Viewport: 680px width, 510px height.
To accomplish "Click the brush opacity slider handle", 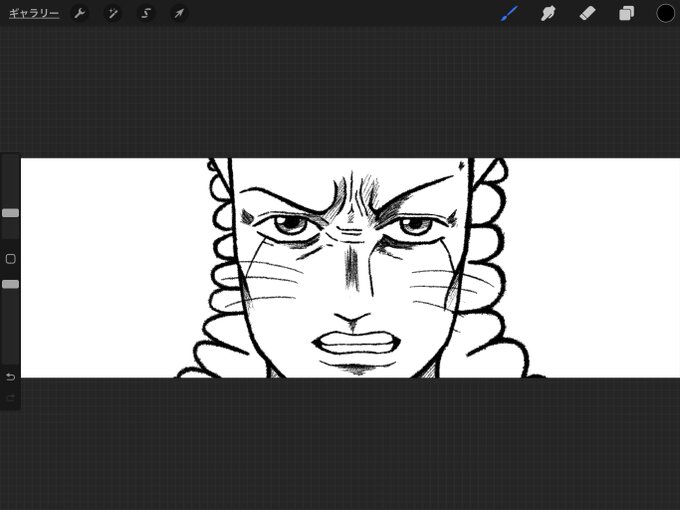I will 10,284.
